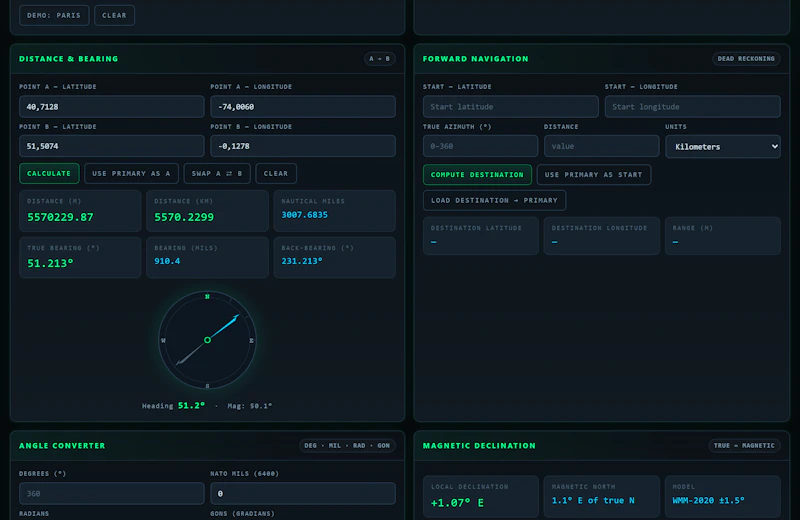
Task: Click the Clear button beside Demo: Paris
Action: coord(114,15)
